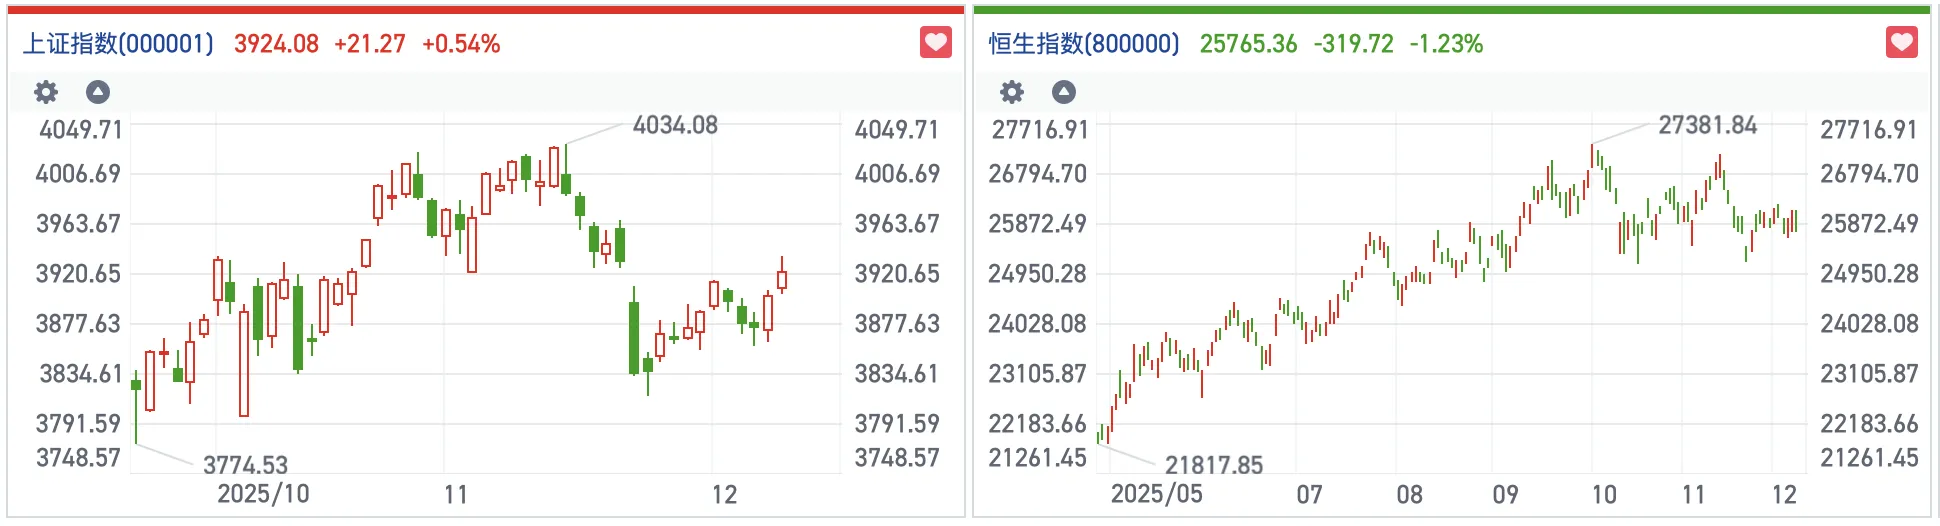Toggle favorite heart on 恒生指数 panel
Image resolution: width=1940 pixels, height=526 pixels.
coord(1901,43)
